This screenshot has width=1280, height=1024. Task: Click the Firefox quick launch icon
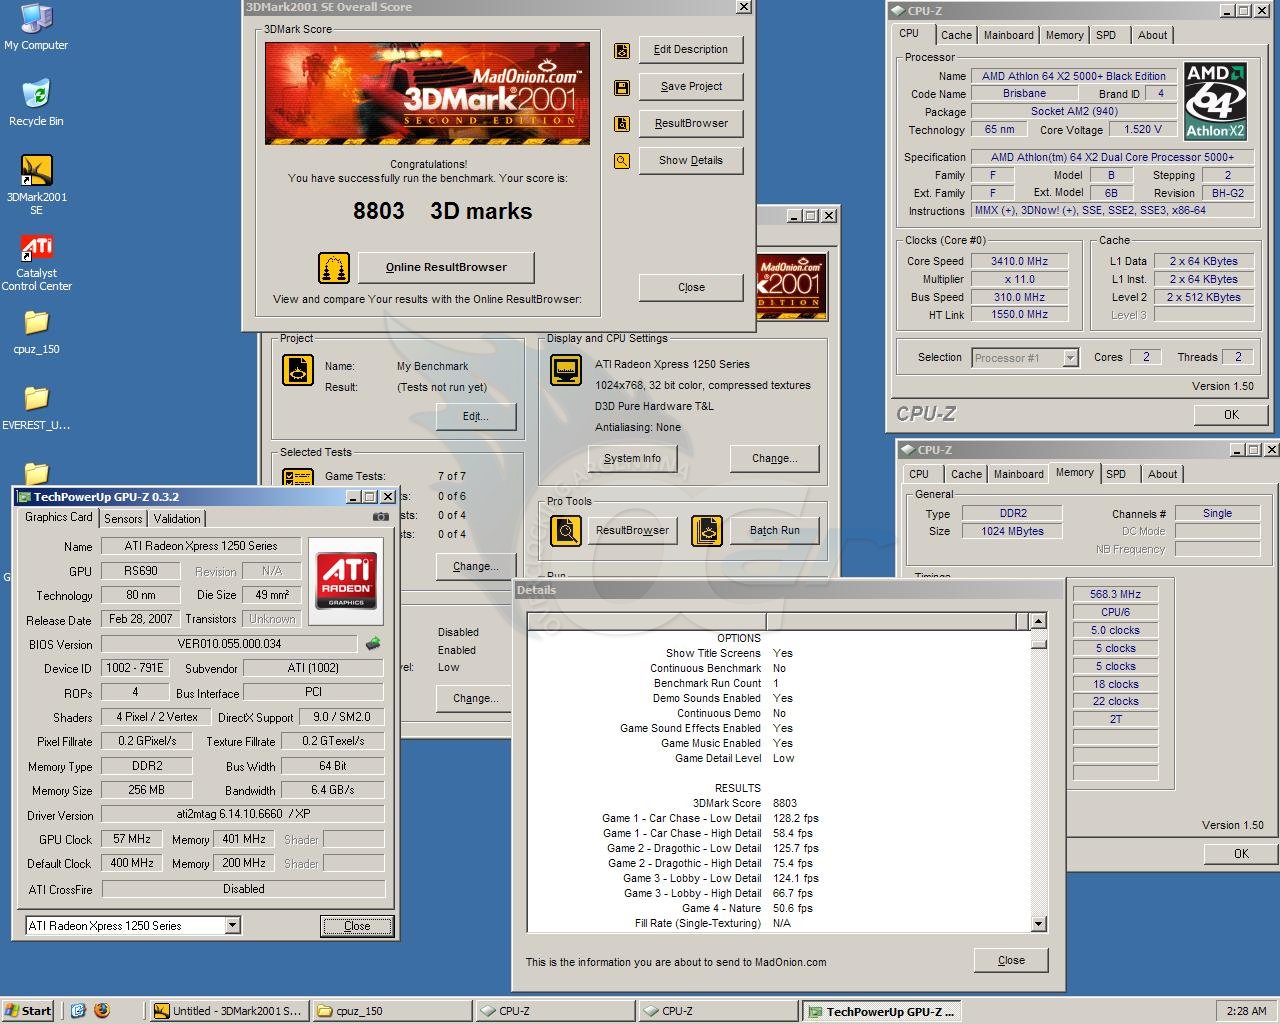[x=101, y=1011]
